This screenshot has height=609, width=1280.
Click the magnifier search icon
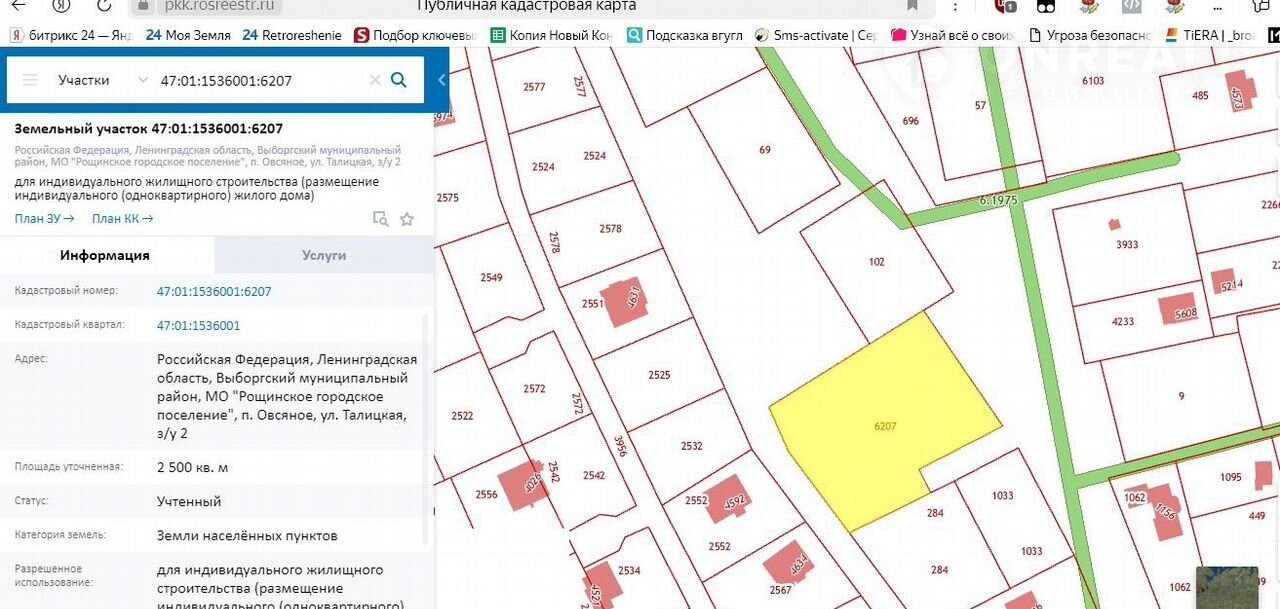398,80
